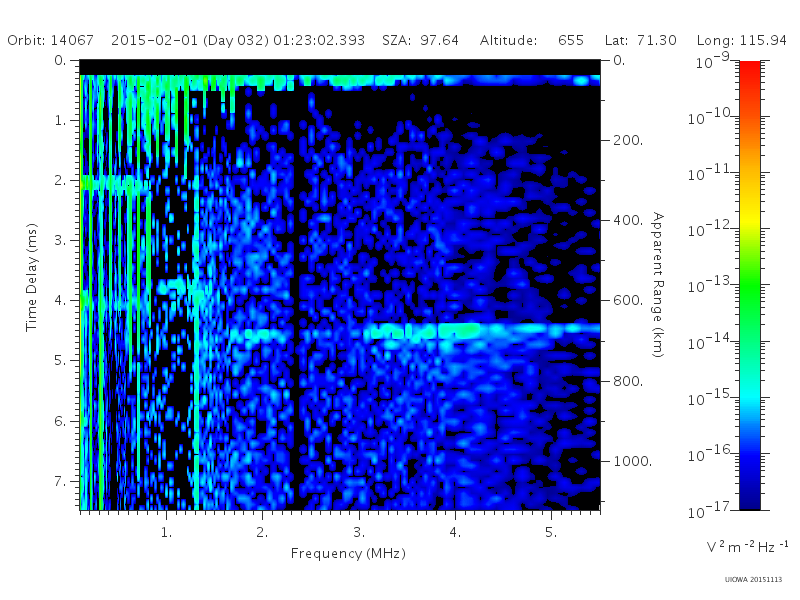
Task: Click the '600.' apparent range label
Action: (628, 301)
